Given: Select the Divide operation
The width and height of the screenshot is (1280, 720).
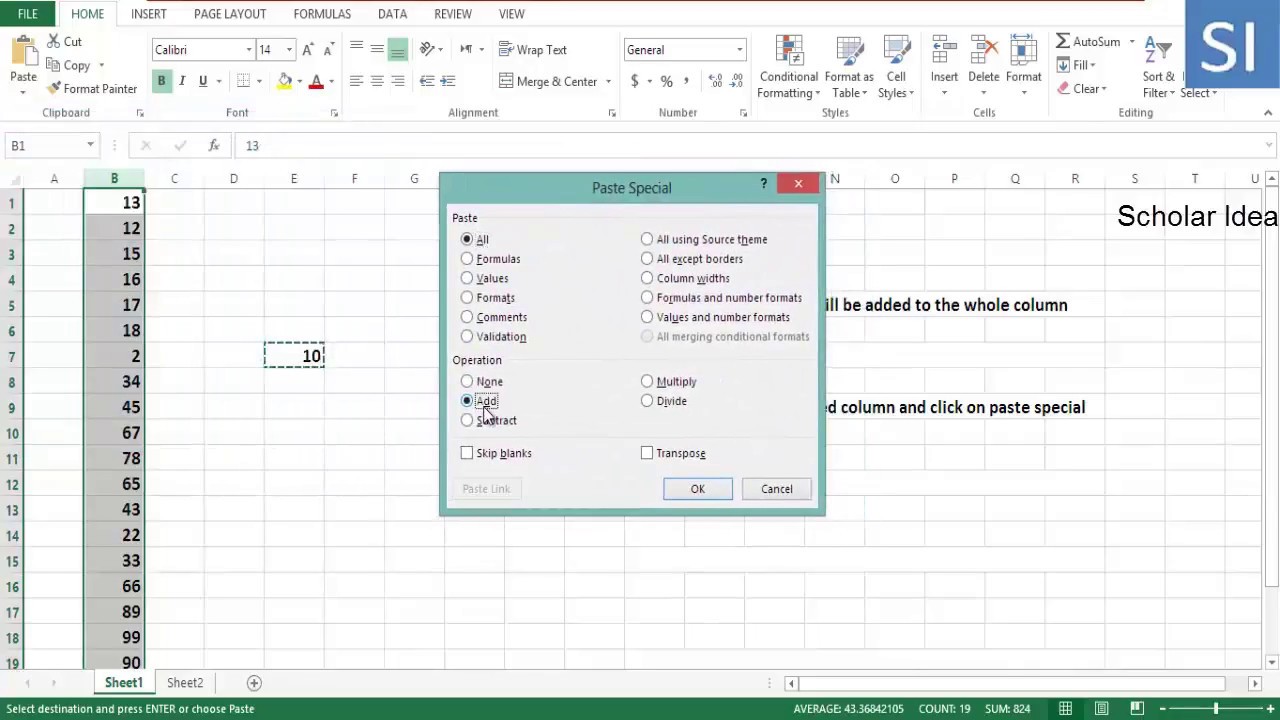Looking at the screenshot, I should click(647, 401).
